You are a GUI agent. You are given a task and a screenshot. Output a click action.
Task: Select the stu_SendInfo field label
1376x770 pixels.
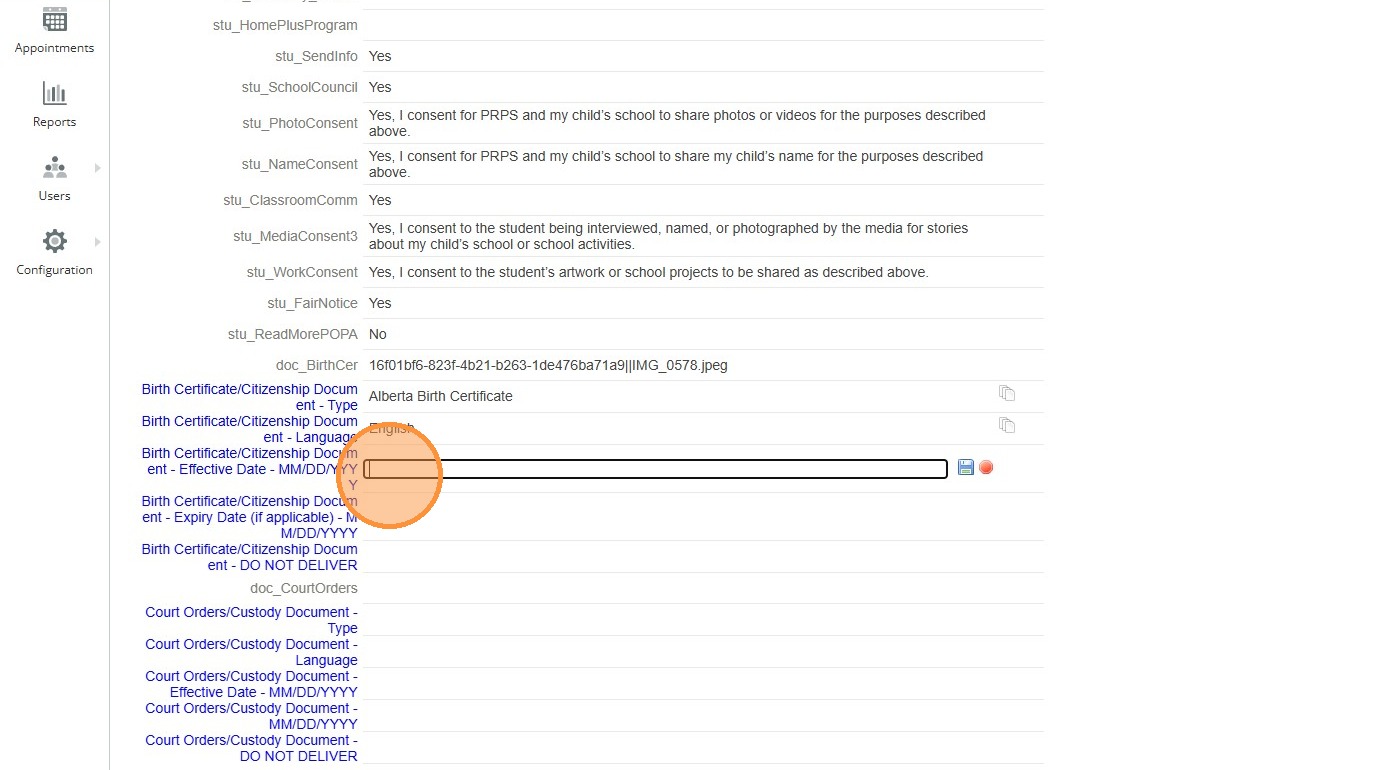point(317,56)
